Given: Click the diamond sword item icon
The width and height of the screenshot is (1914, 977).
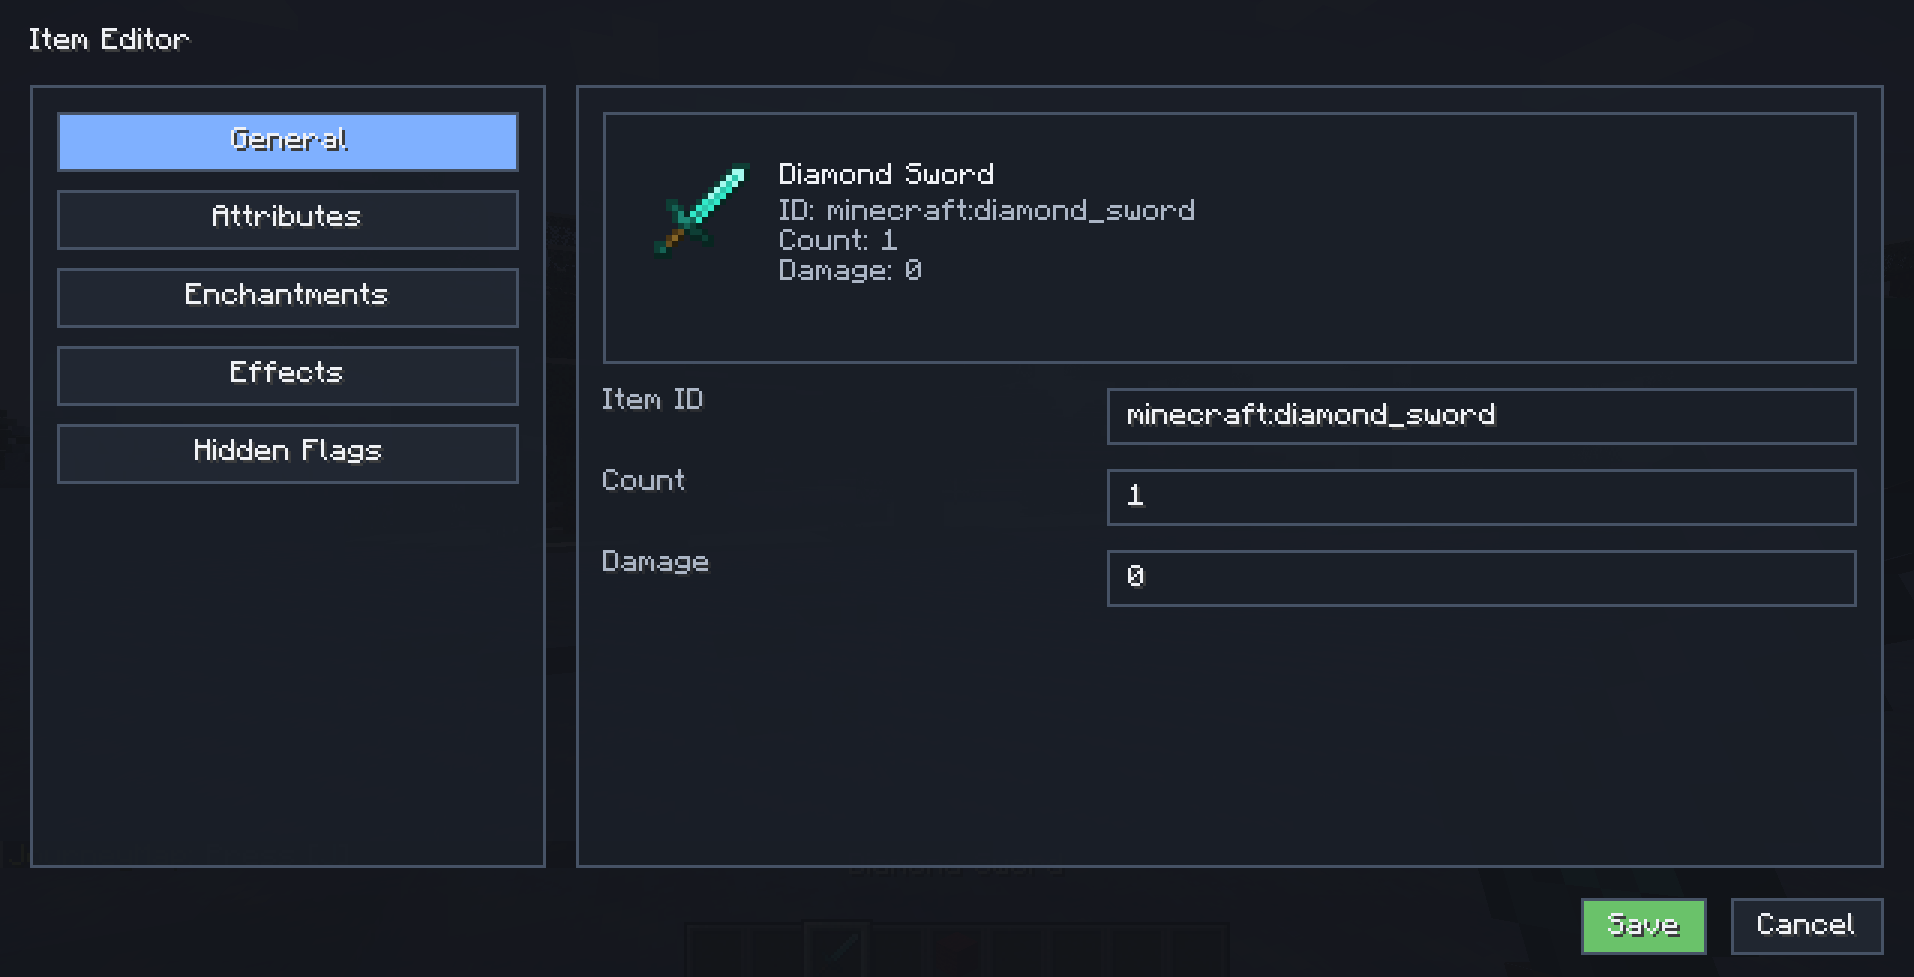Looking at the screenshot, I should tap(701, 209).
